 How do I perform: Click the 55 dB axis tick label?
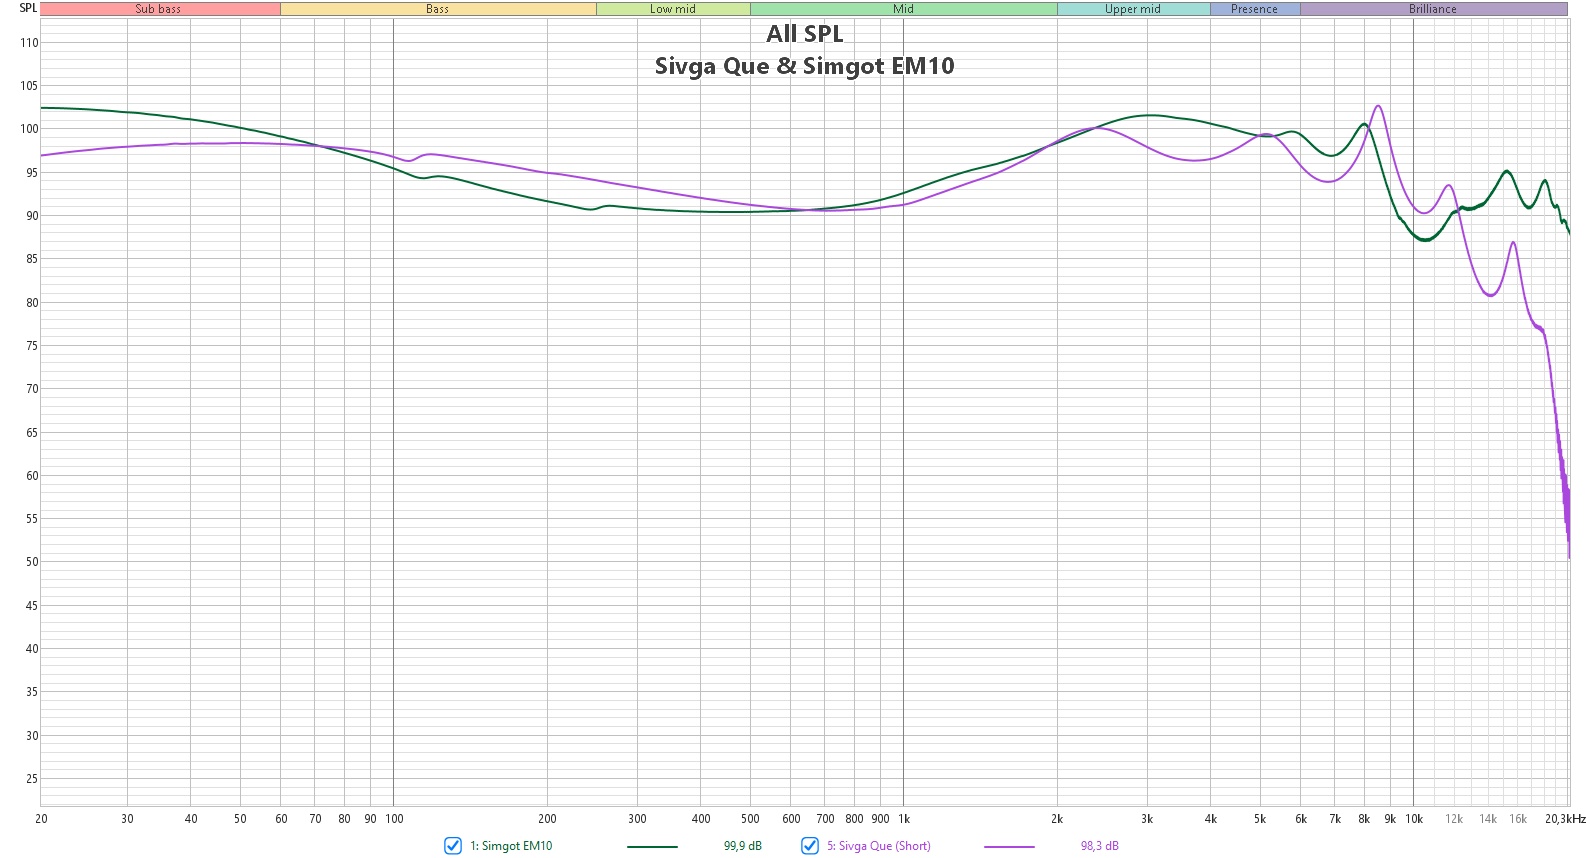coord(32,519)
